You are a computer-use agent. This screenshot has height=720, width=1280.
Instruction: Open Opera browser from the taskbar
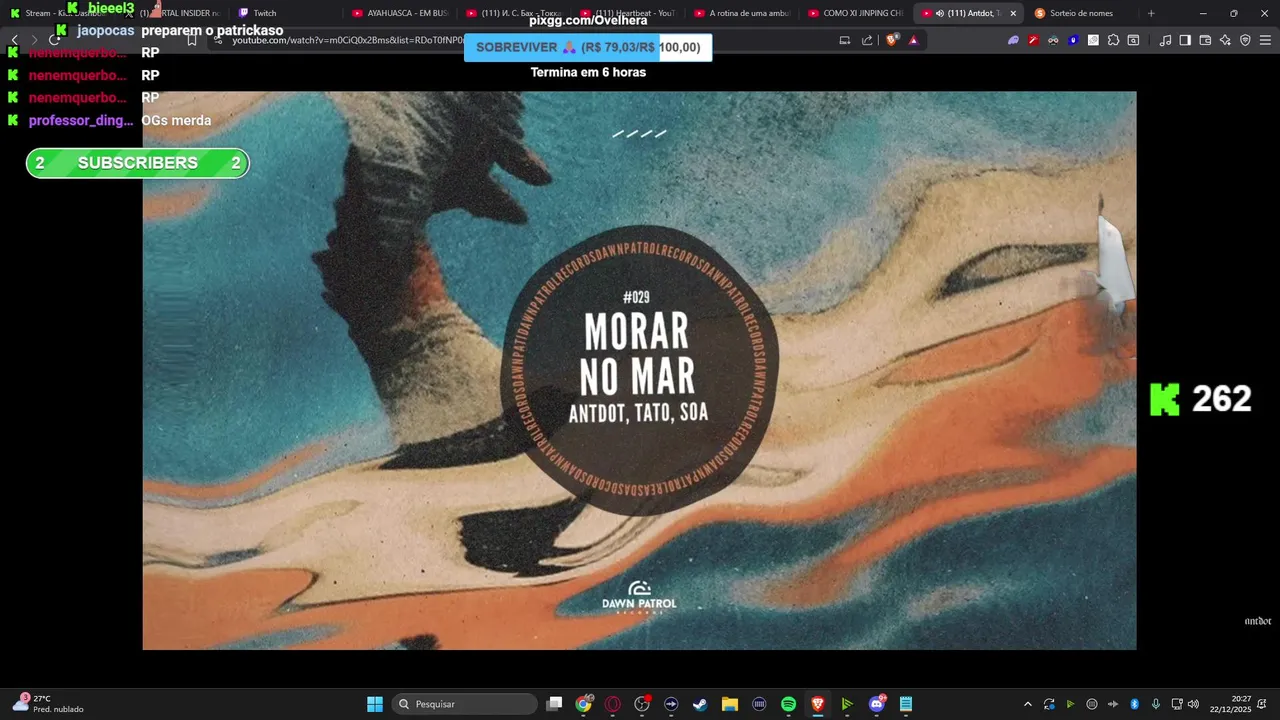click(612, 704)
